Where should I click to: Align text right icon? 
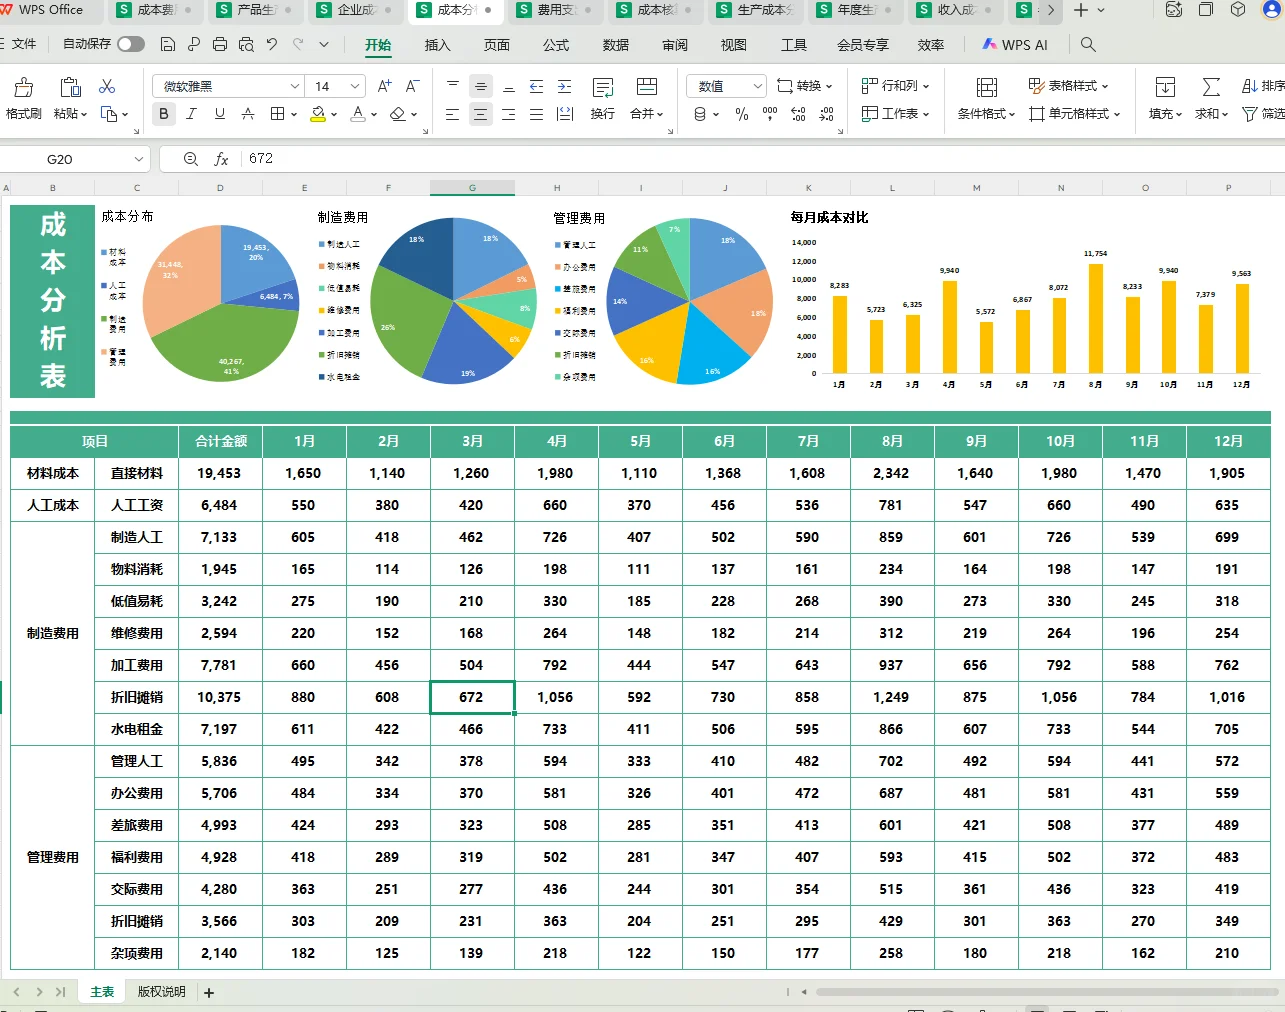(x=509, y=114)
